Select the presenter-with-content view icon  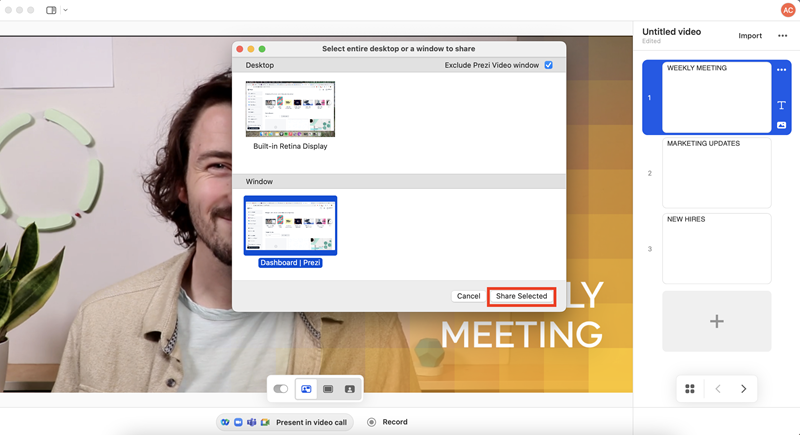click(x=306, y=389)
